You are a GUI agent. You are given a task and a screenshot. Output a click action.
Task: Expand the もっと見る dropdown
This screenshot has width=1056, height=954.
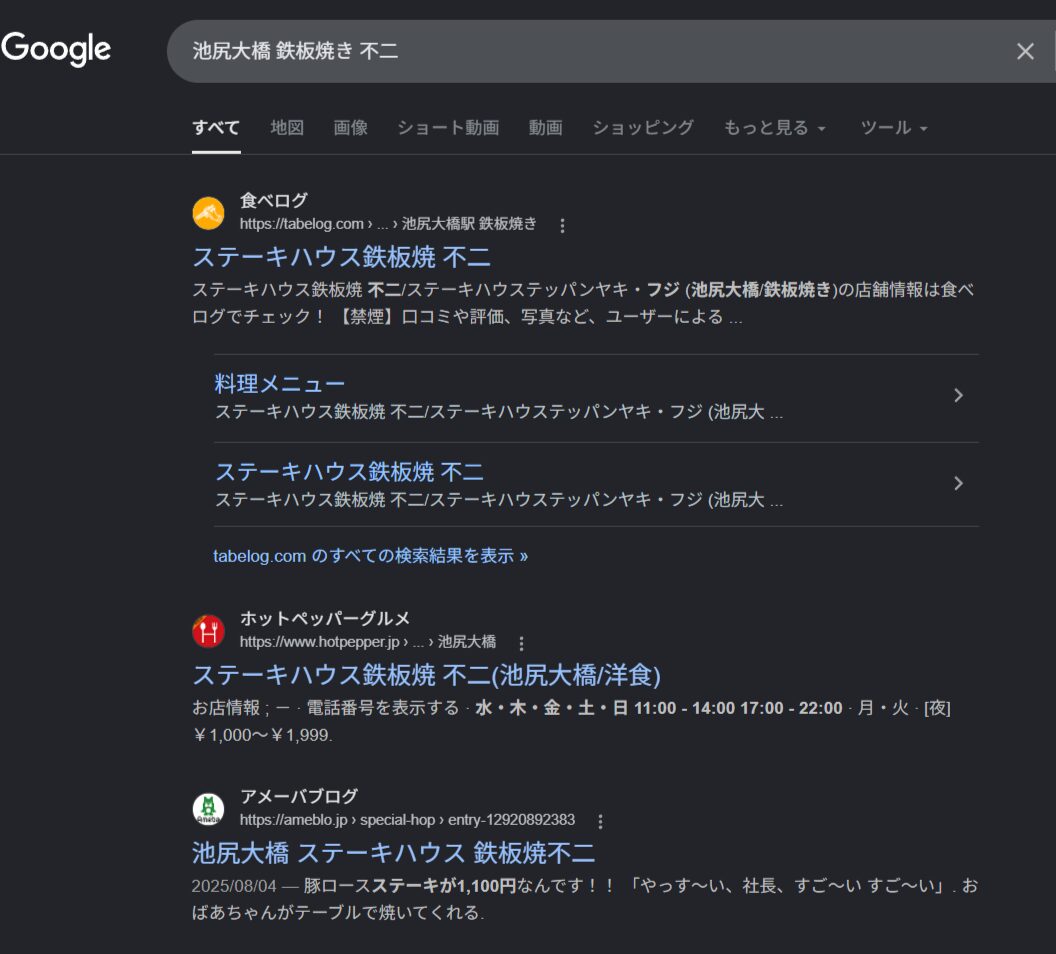click(x=774, y=127)
